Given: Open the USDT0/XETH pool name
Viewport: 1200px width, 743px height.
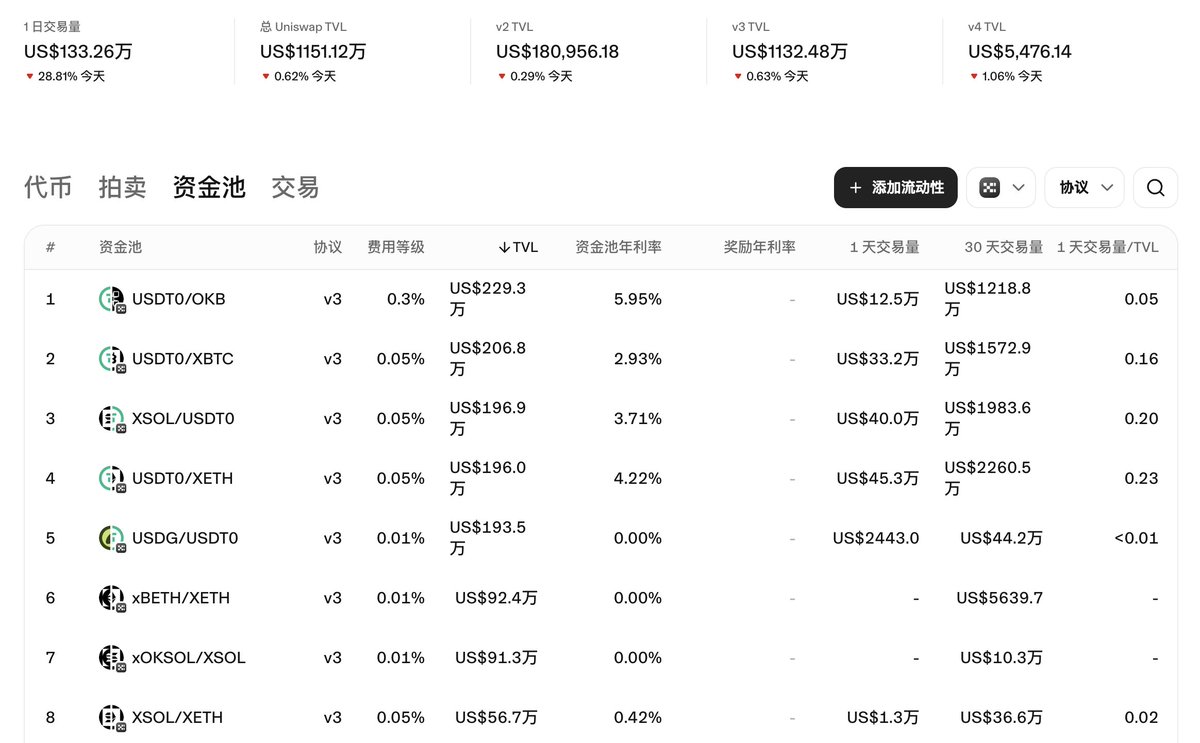Looking at the screenshot, I should pyautogui.click(x=183, y=479).
